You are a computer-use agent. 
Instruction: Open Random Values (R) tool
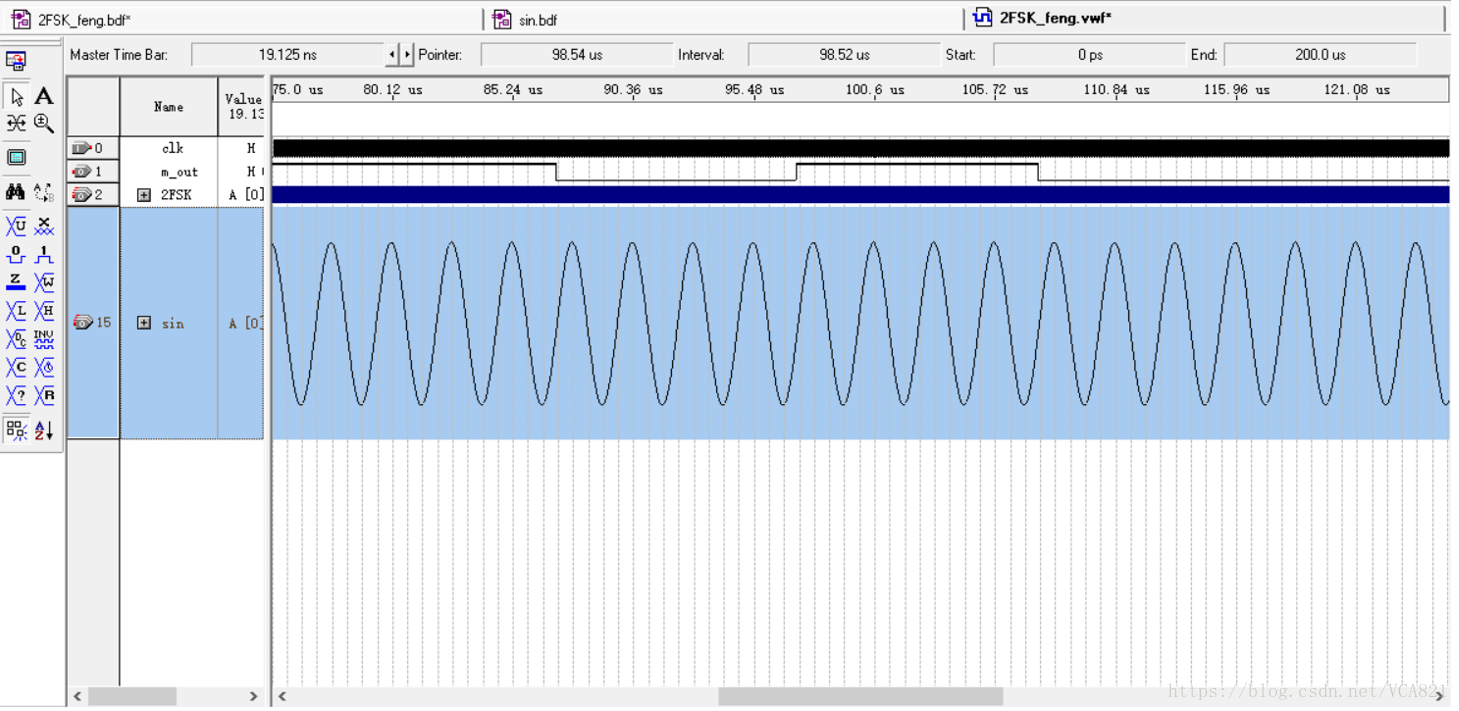point(44,396)
